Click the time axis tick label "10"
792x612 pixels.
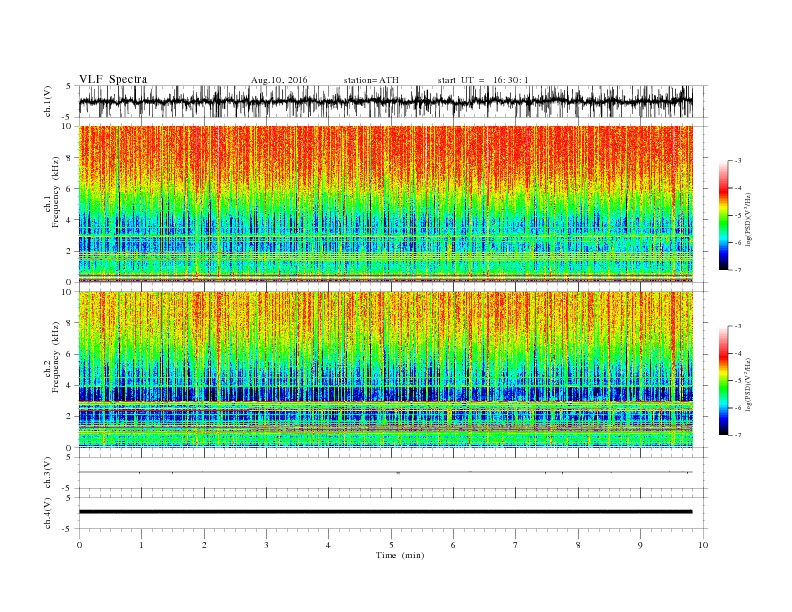coord(703,545)
